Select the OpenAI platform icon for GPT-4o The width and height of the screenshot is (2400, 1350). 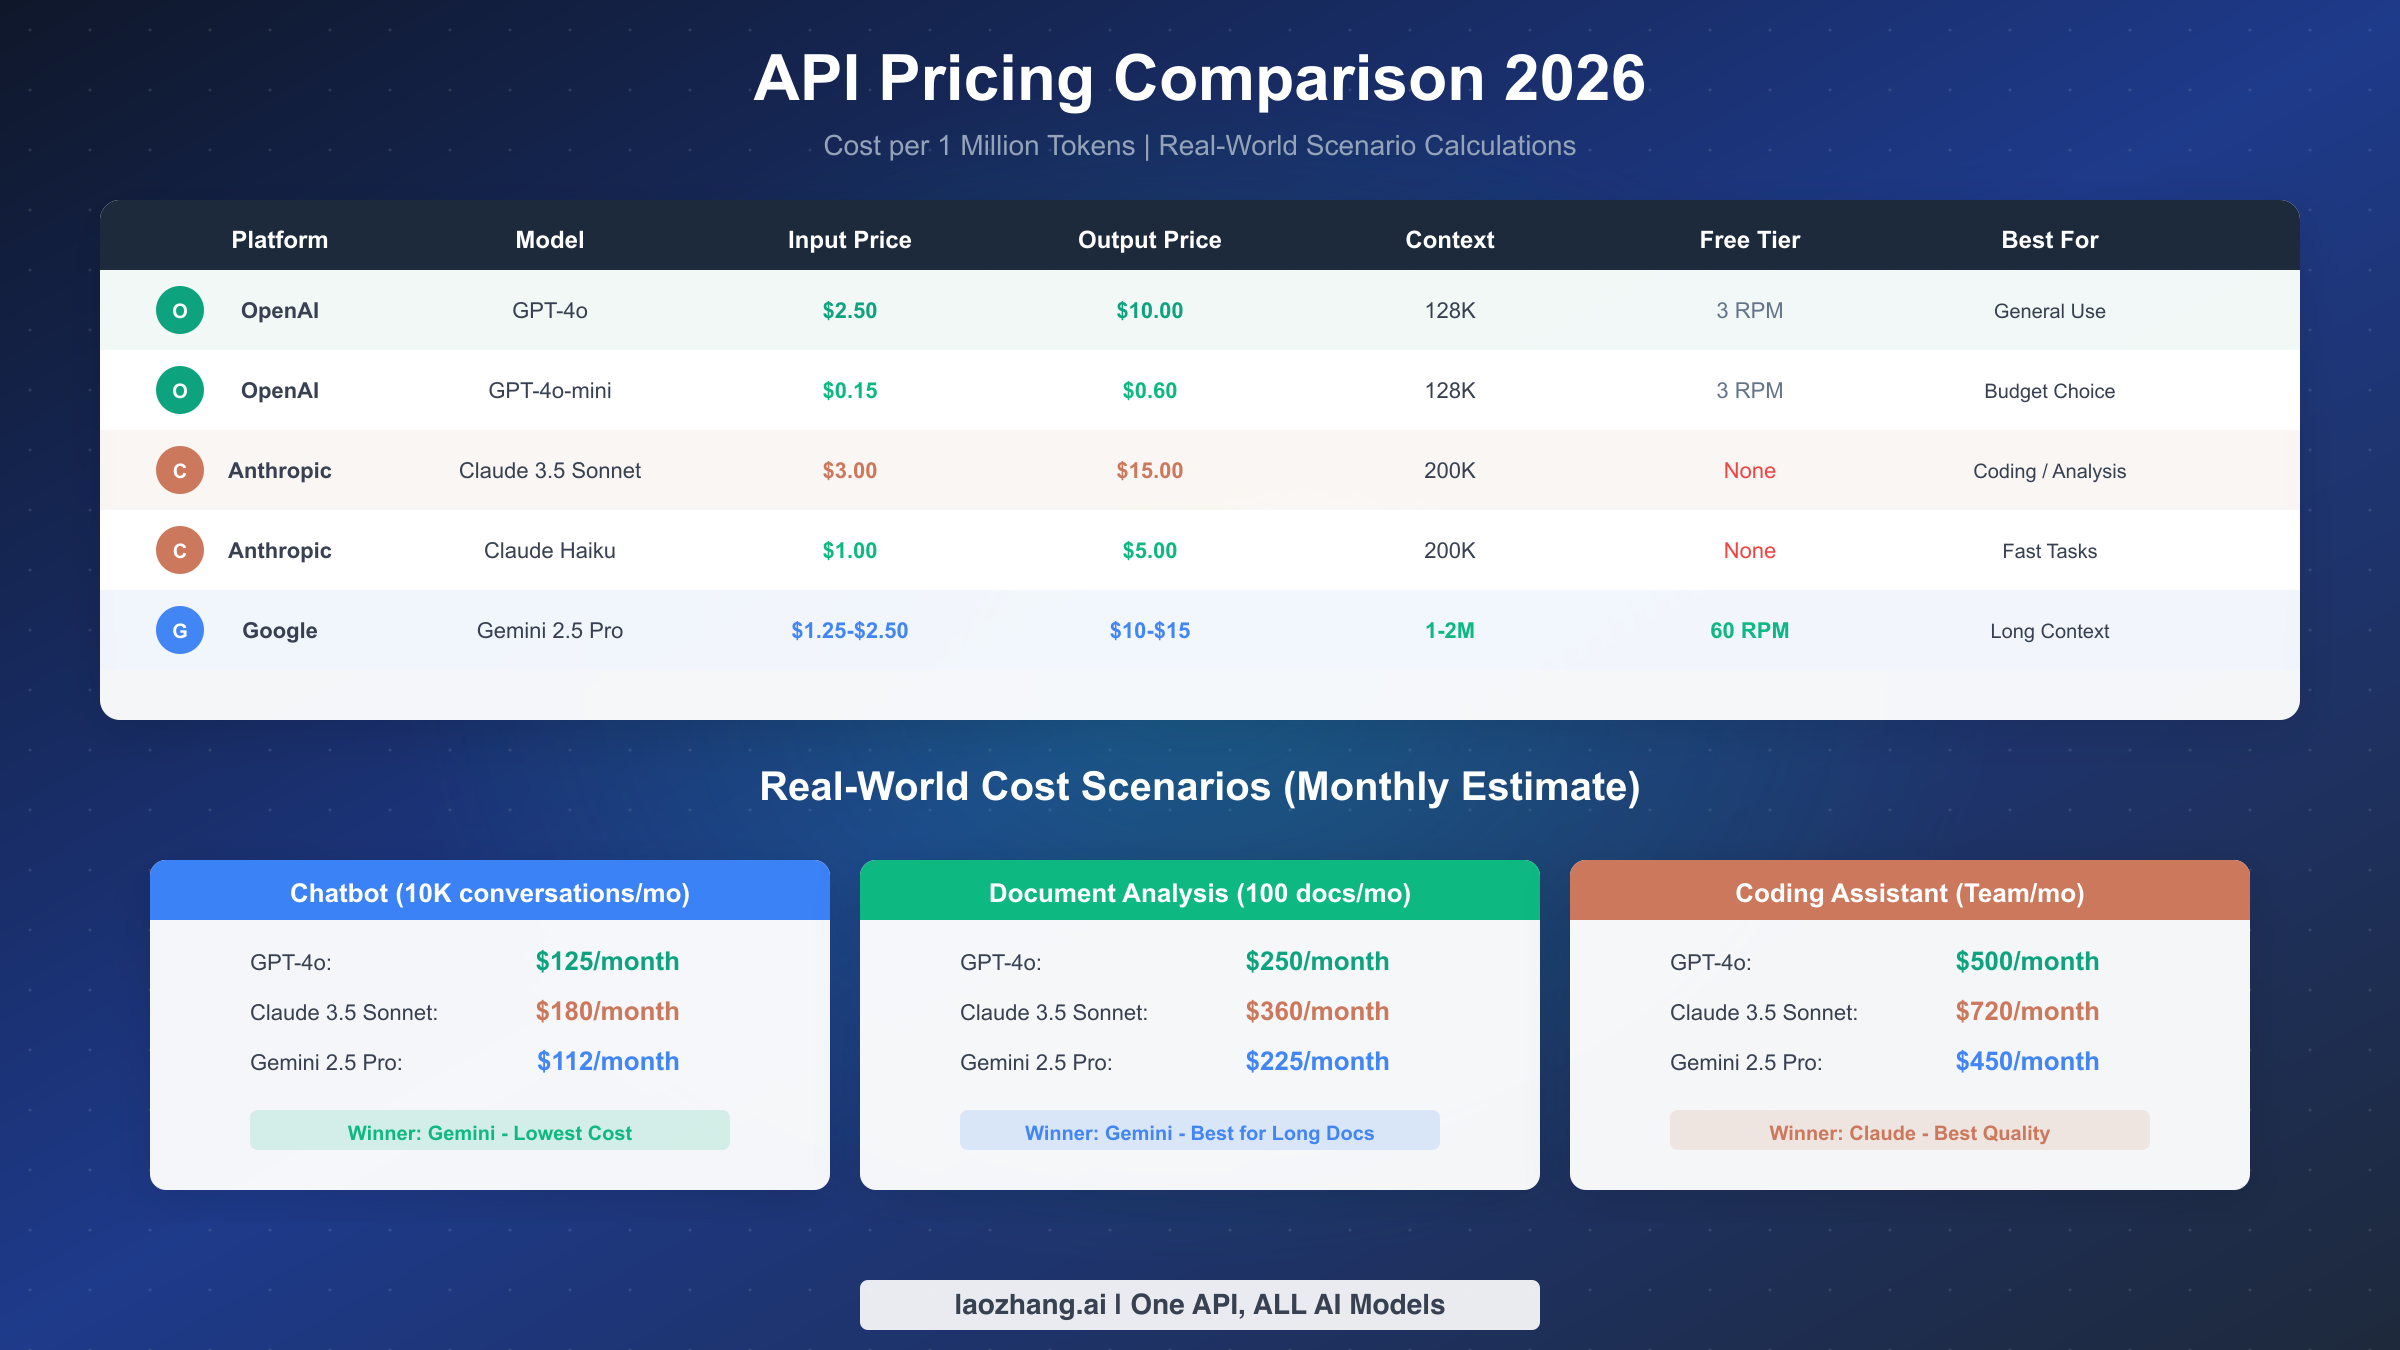click(x=179, y=310)
